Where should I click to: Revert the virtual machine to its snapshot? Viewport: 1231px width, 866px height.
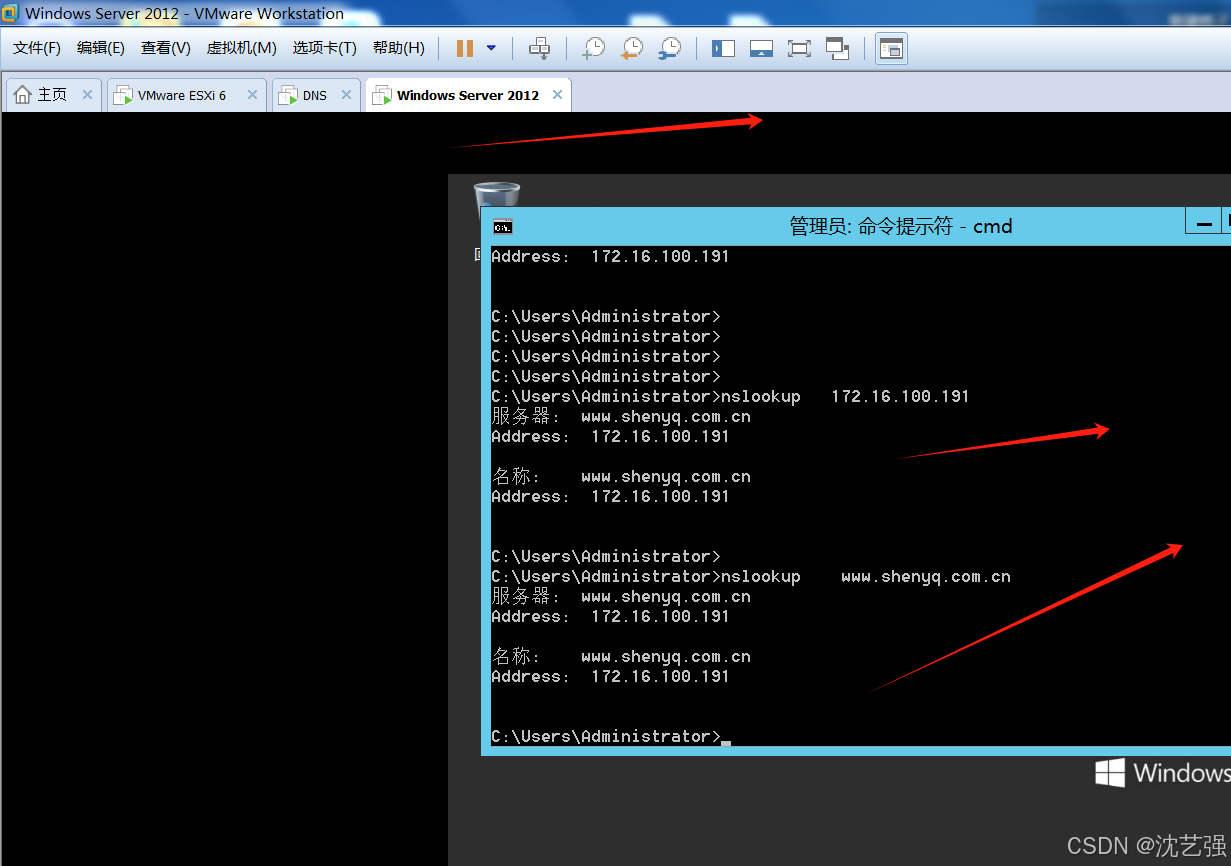(632, 48)
